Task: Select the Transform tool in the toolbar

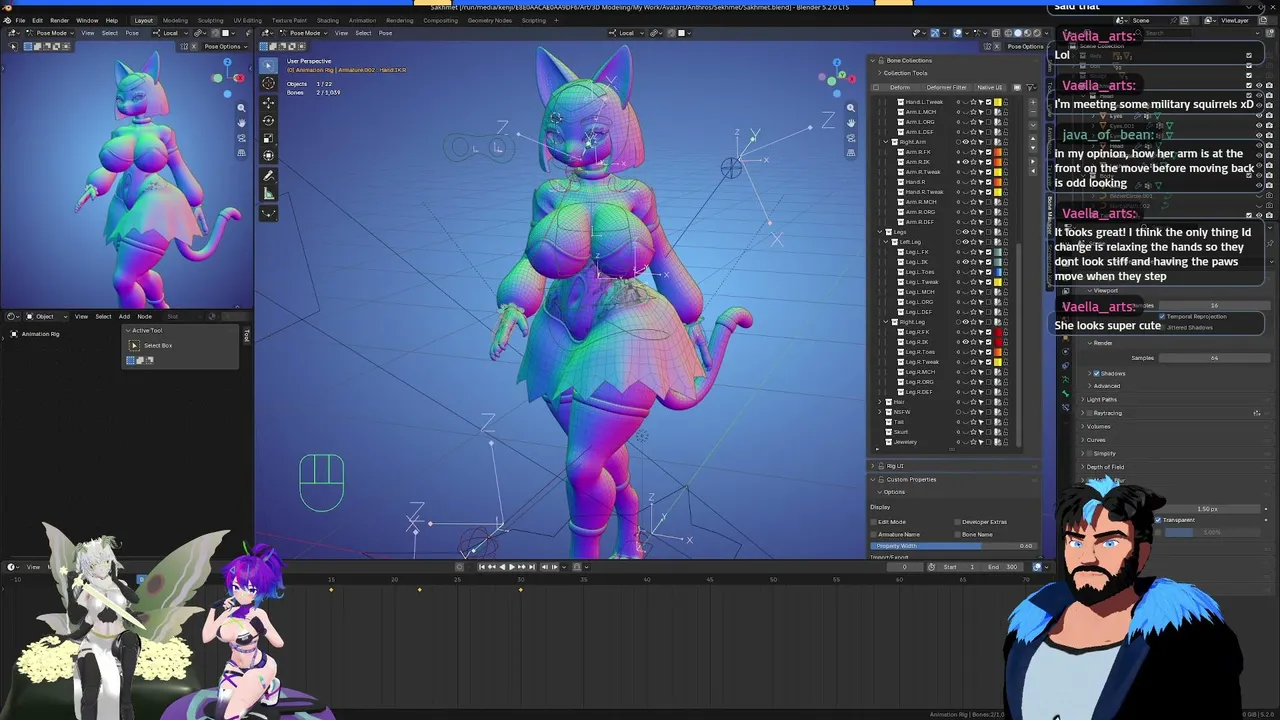Action: [x=268, y=155]
